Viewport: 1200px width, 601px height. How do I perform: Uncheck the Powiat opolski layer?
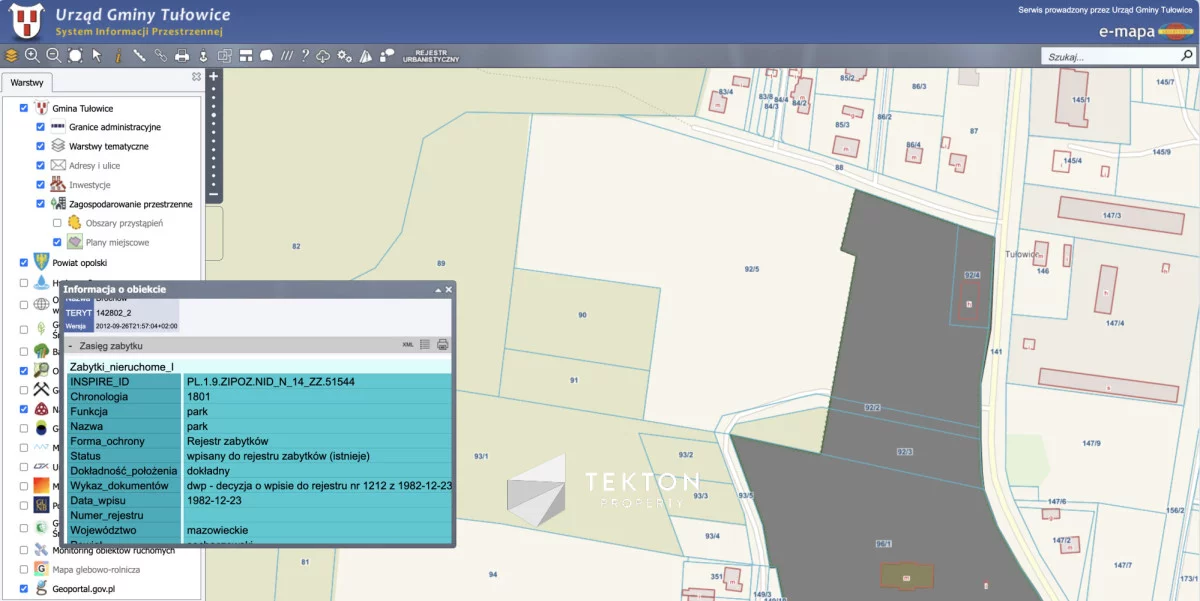[24, 262]
